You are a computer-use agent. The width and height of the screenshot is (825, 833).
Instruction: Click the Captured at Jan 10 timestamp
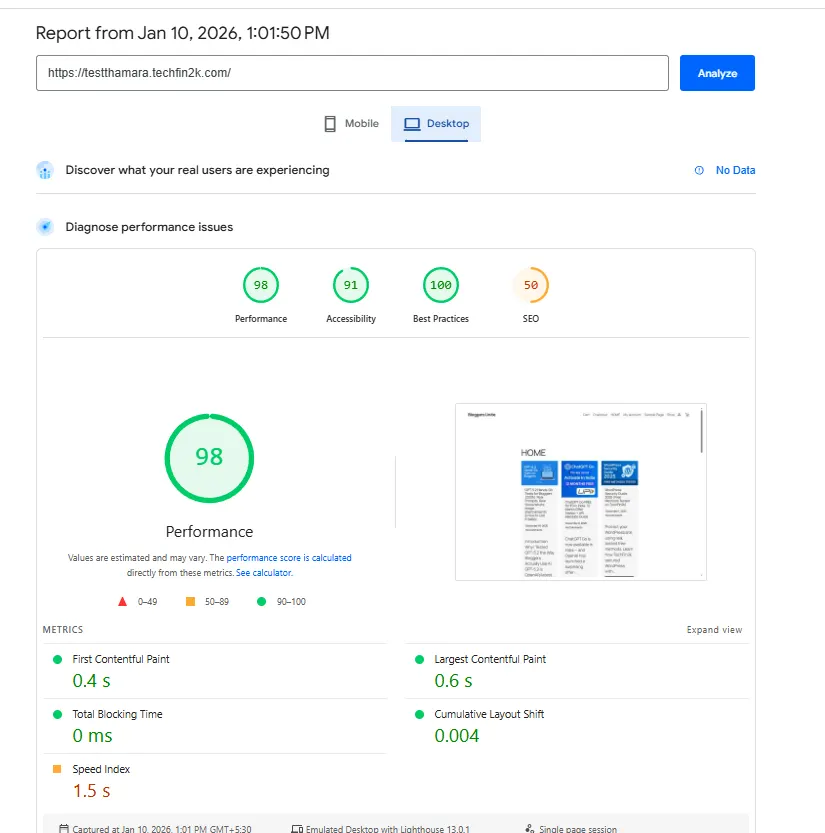click(x=161, y=828)
